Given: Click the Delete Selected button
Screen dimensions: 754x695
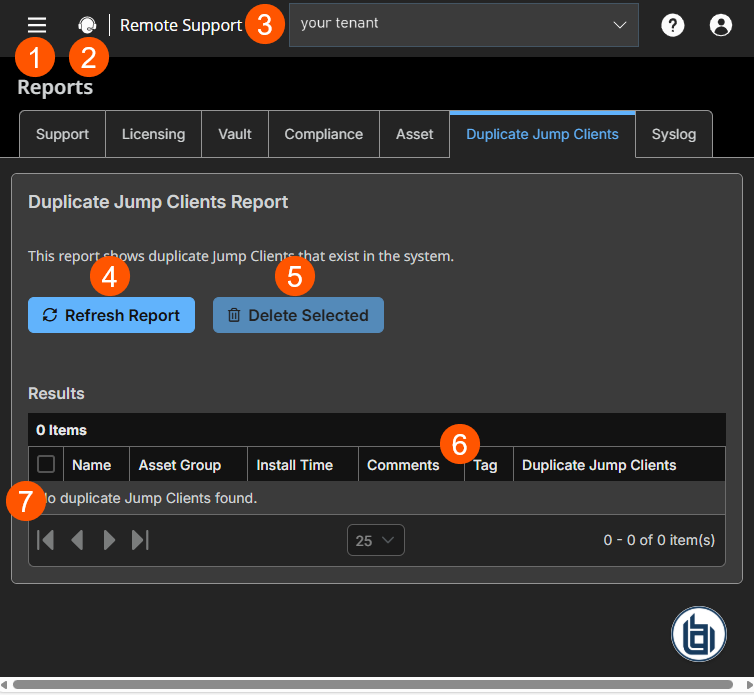Looking at the screenshot, I should [298, 315].
